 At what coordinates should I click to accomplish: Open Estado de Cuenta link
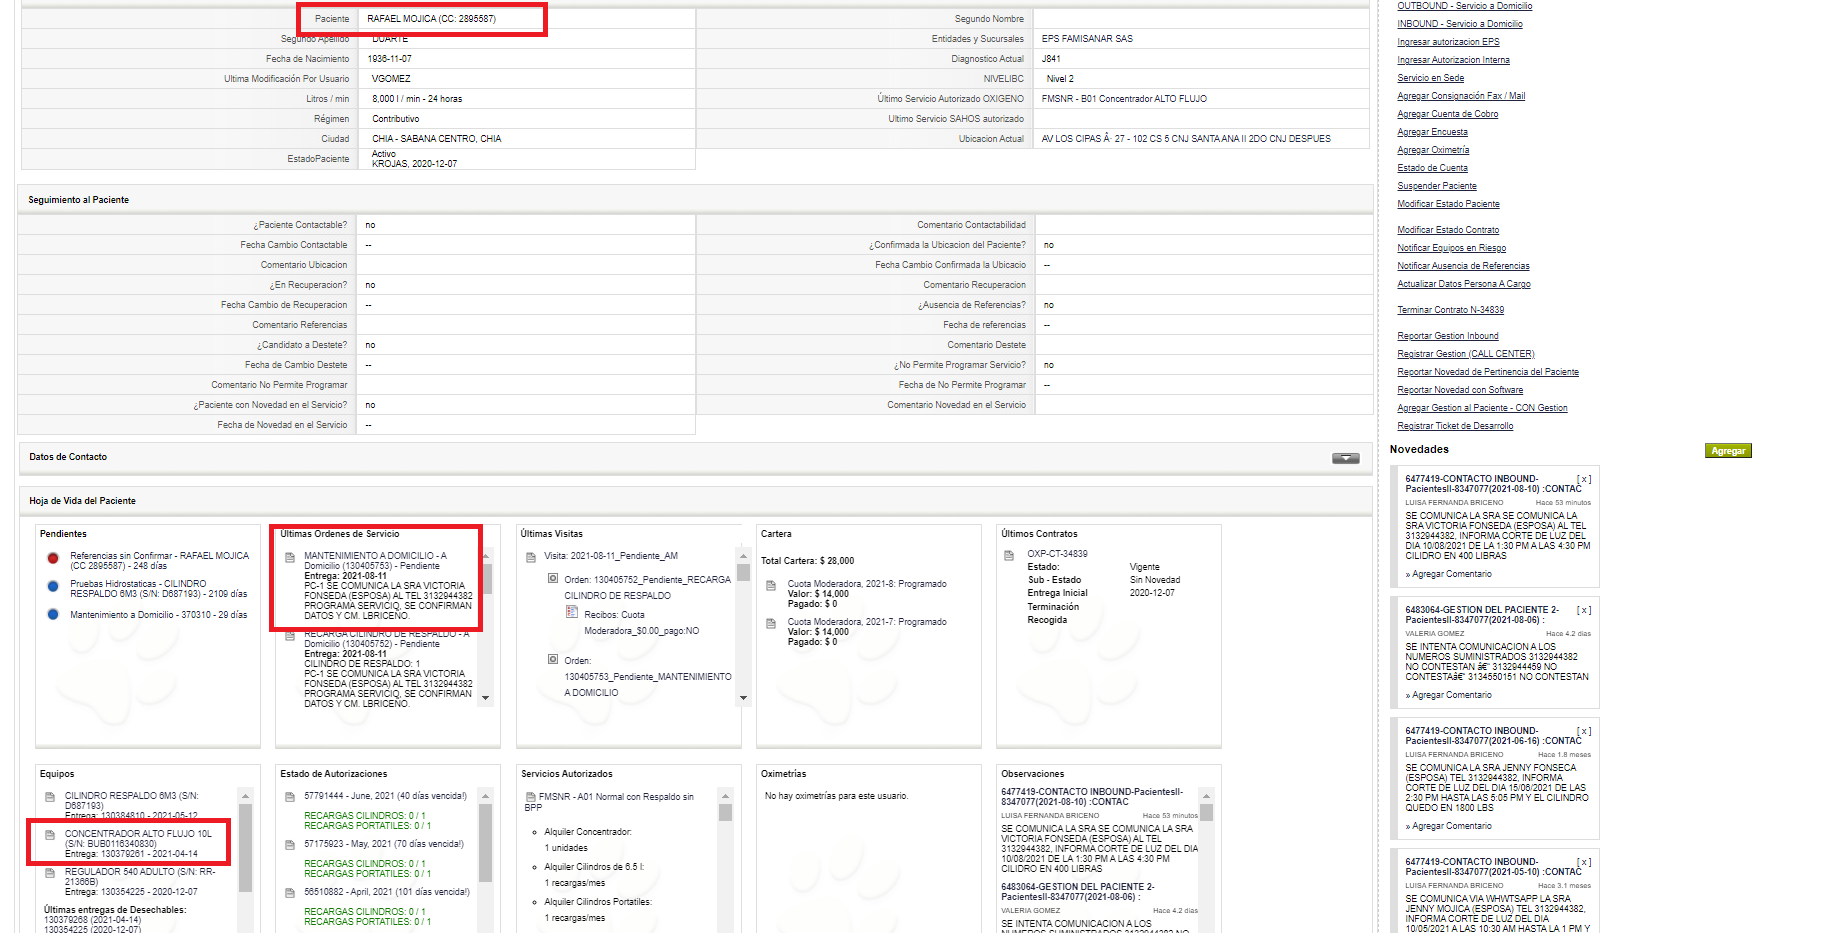click(x=1432, y=168)
